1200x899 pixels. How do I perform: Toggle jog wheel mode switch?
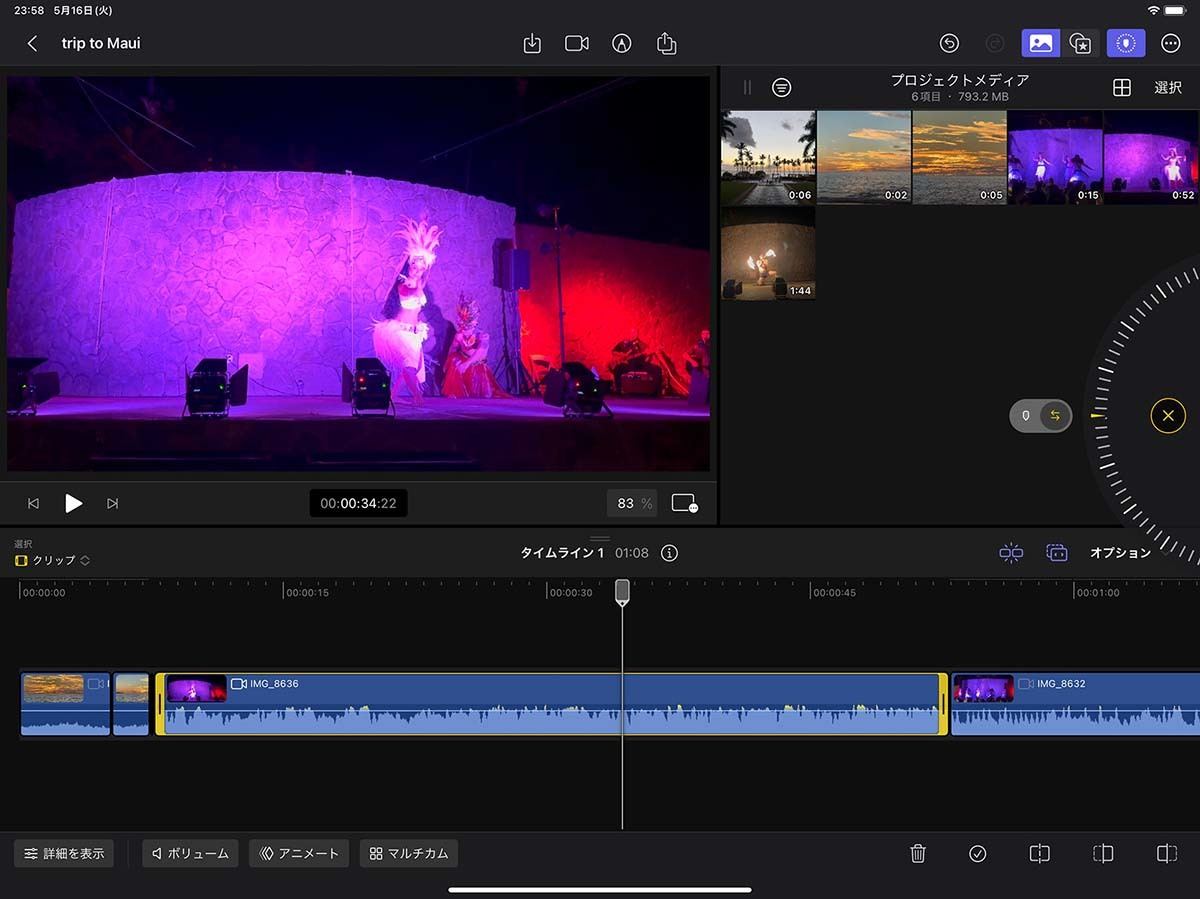point(1040,415)
